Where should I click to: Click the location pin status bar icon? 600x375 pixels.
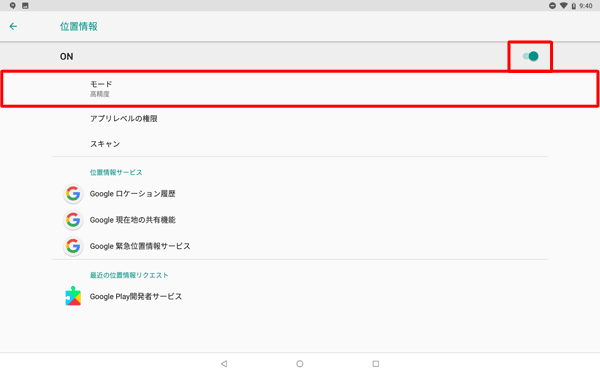click(13, 5)
